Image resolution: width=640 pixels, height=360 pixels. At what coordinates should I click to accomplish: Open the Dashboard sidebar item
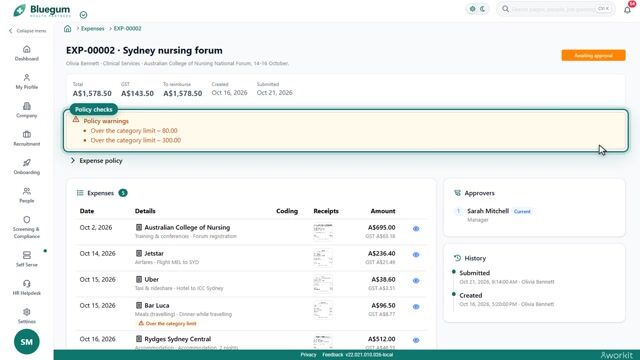[27, 53]
